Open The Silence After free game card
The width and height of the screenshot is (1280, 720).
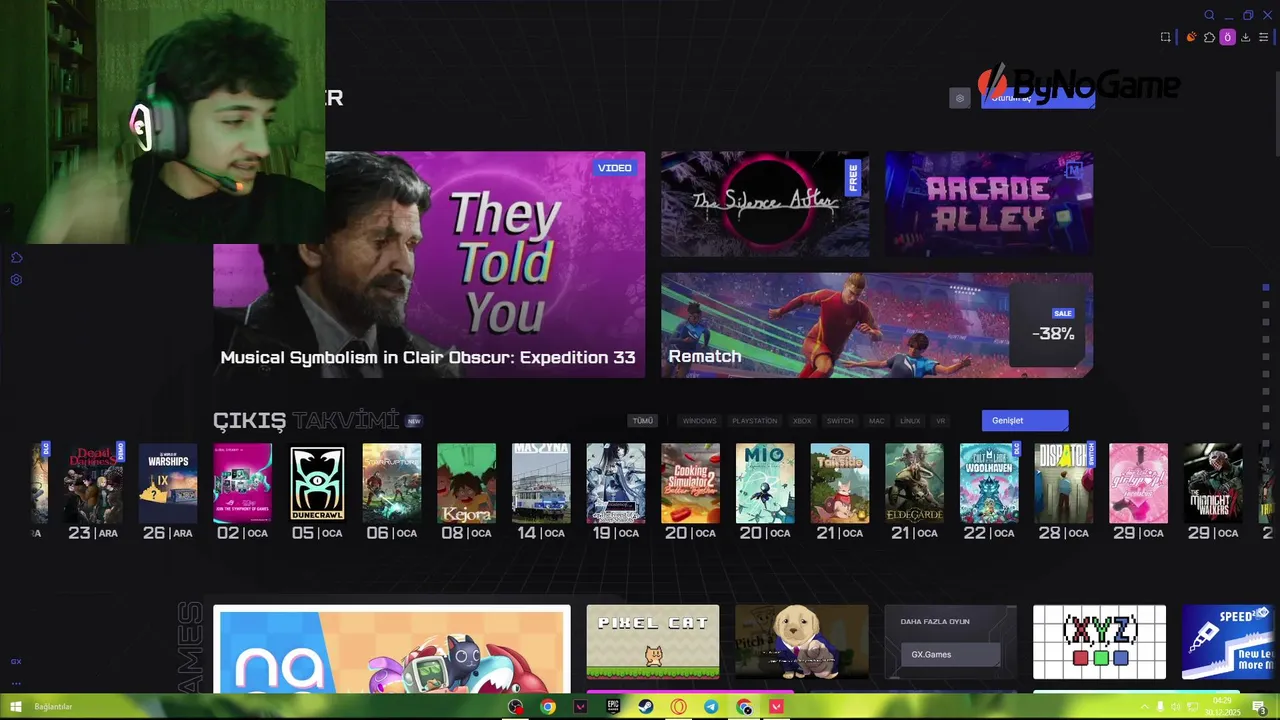tap(765, 204)
